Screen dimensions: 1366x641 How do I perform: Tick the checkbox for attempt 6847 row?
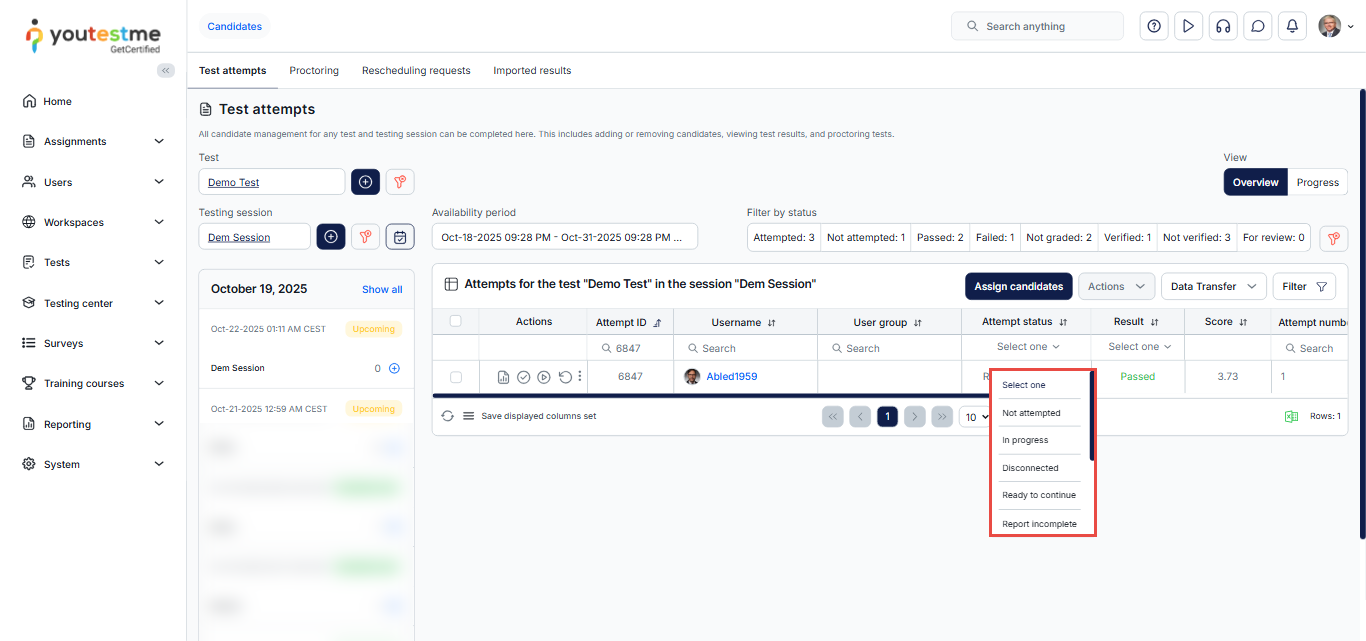pyautogui.click(x=456, y=377)
